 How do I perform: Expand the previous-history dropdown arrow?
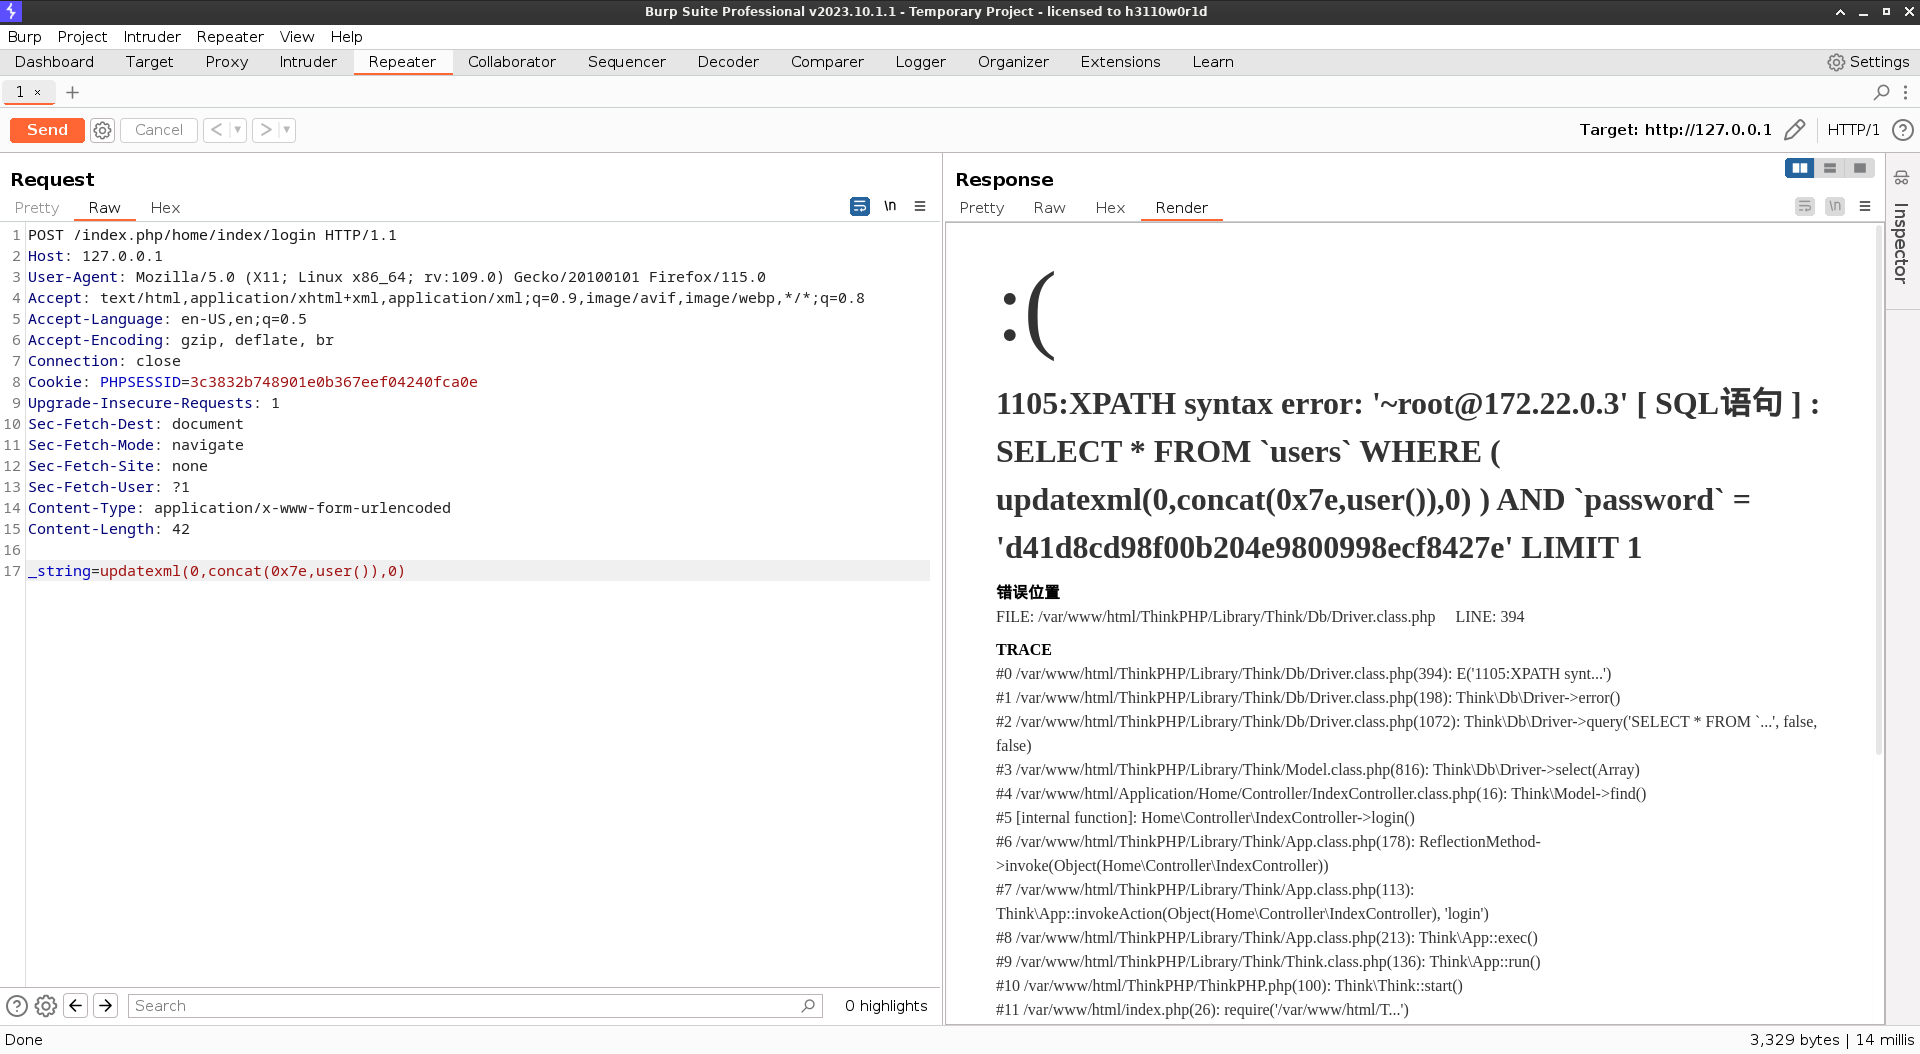pos(238,130)
